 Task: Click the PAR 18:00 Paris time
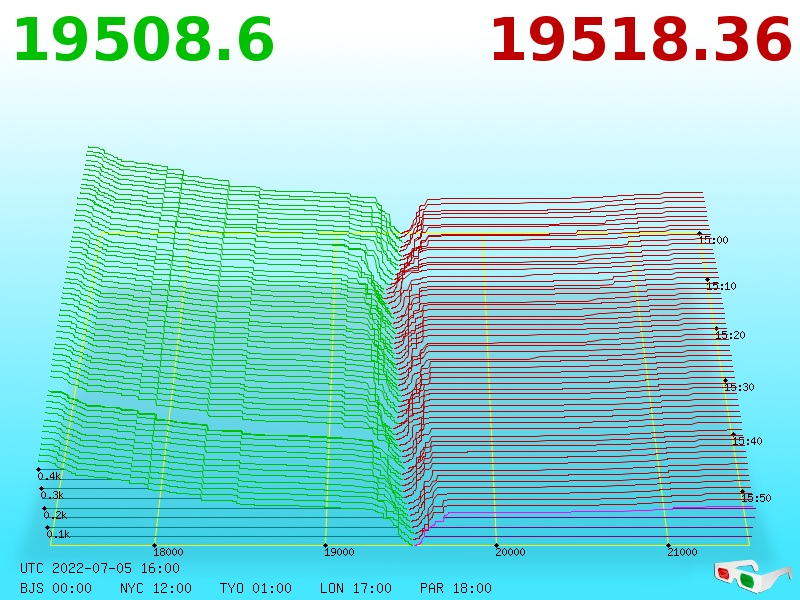(456, 588)
